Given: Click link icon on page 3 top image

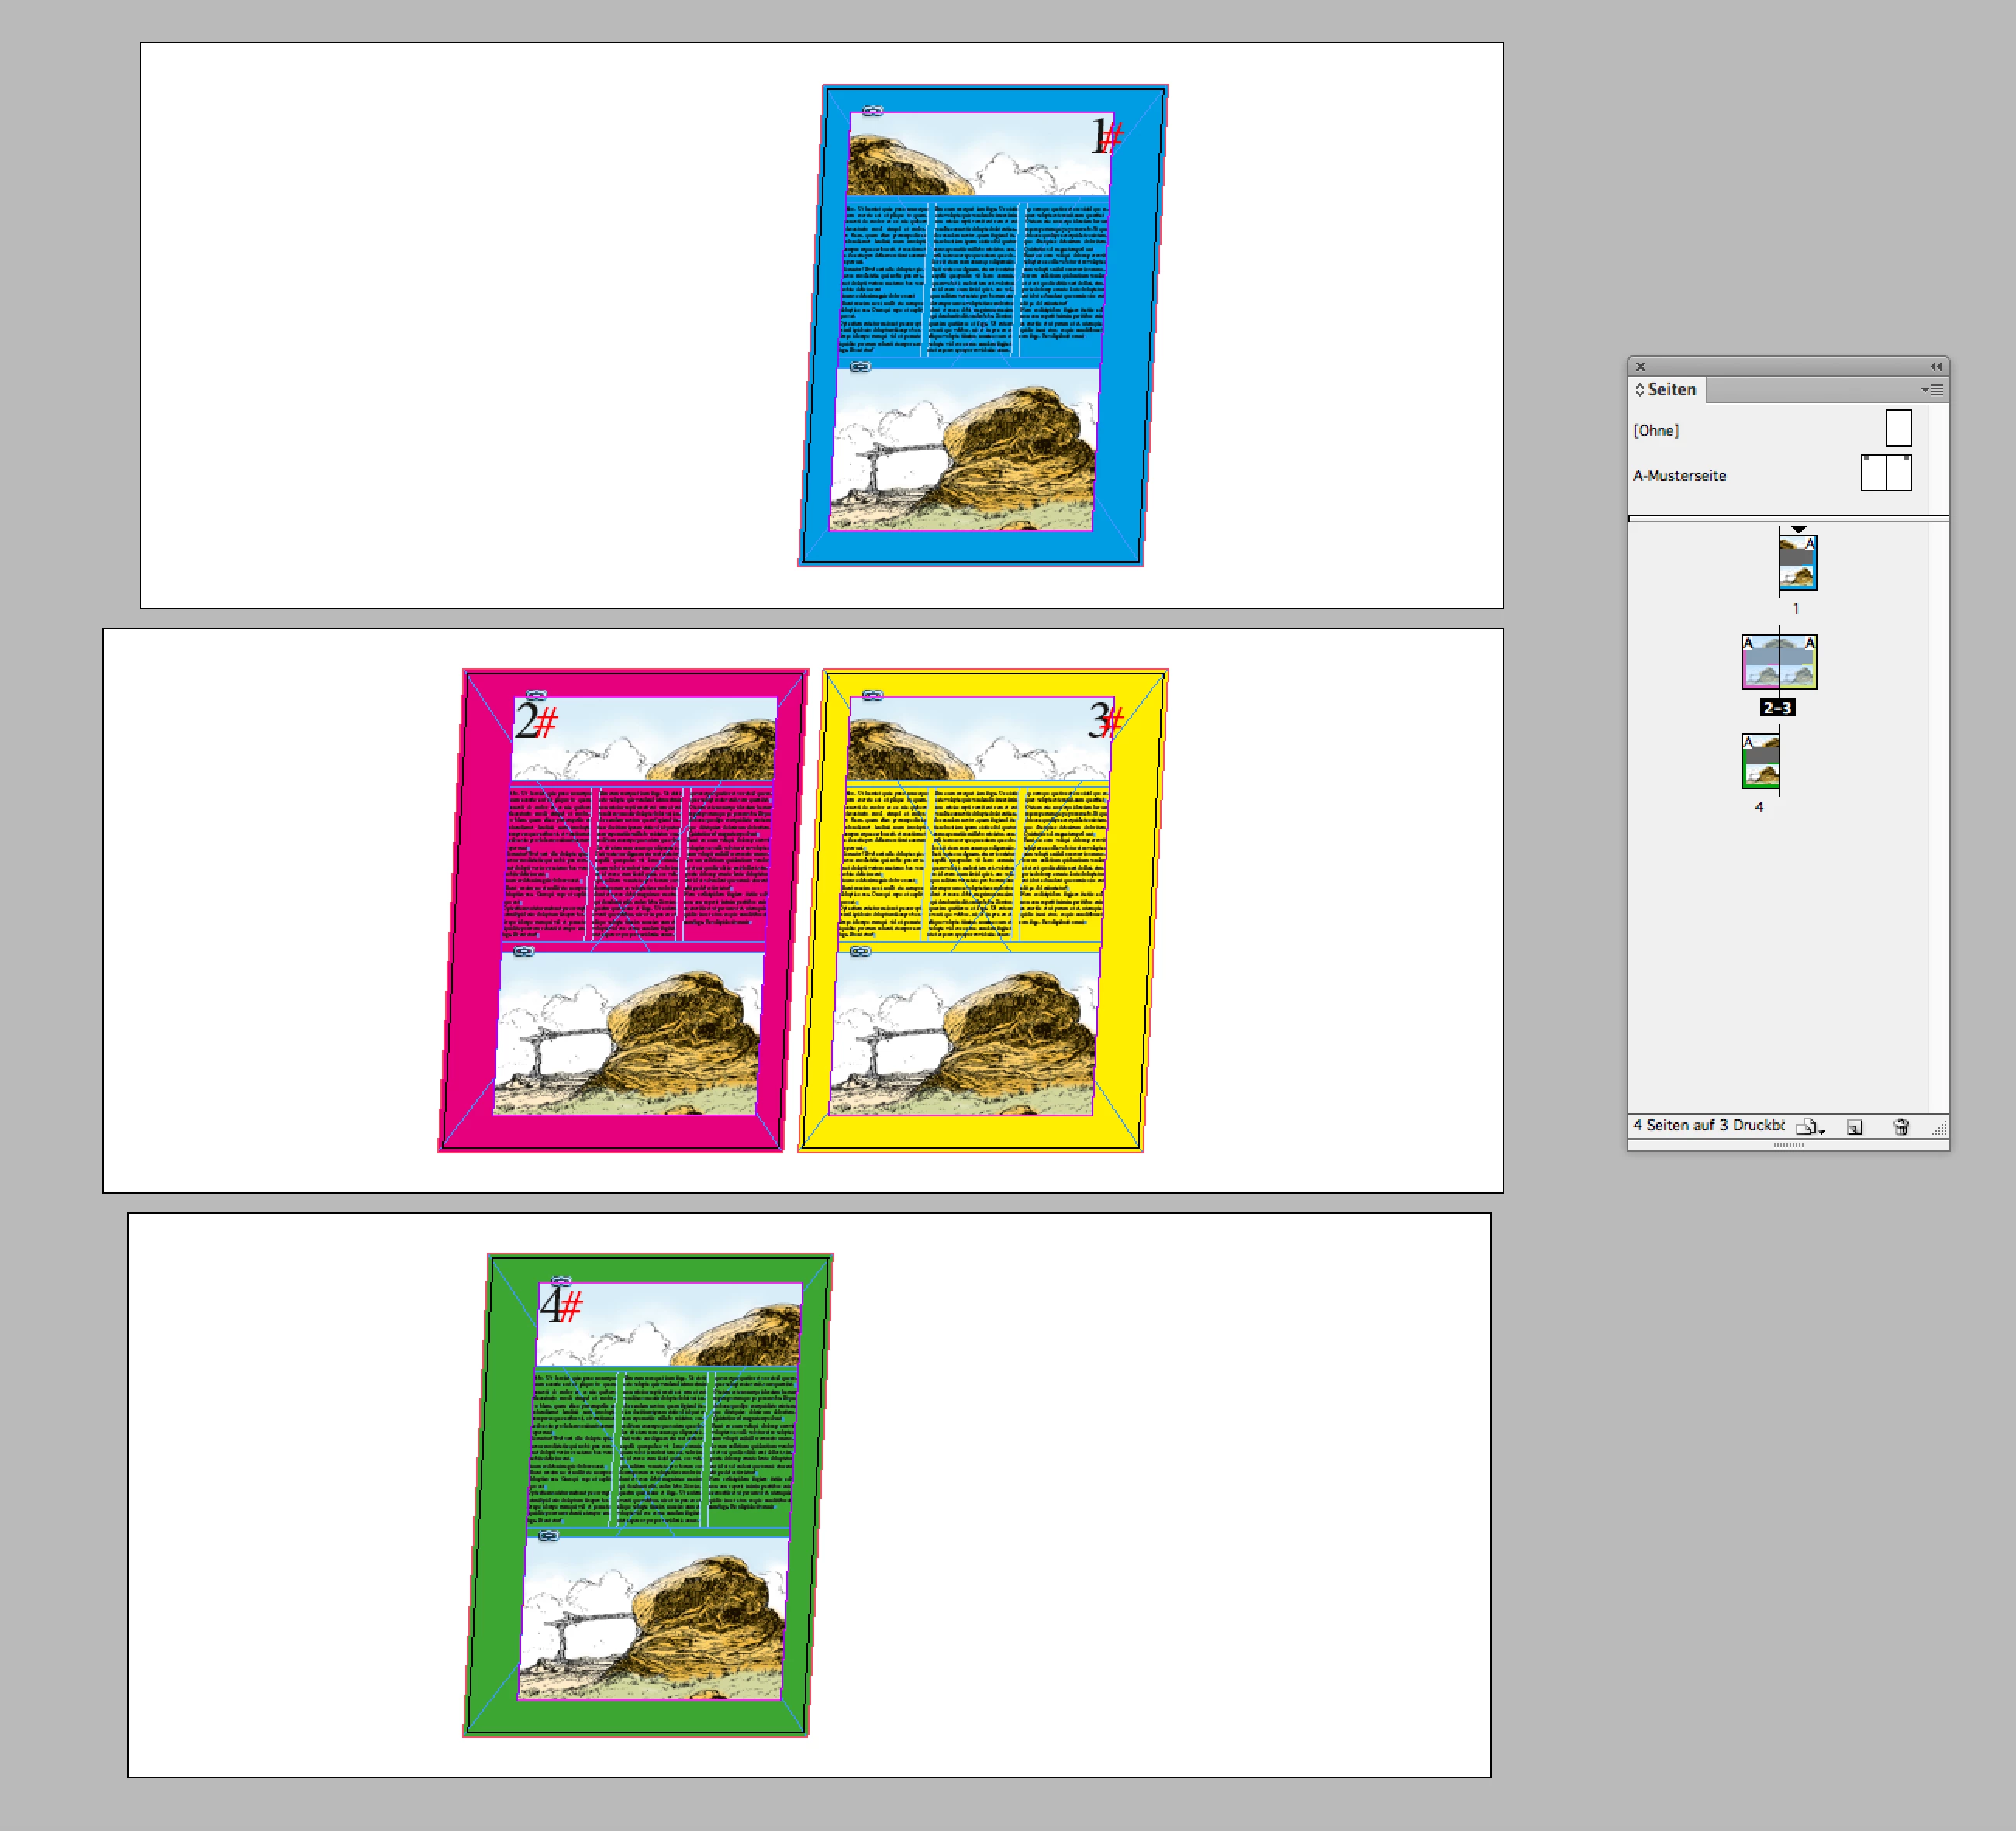Looking at the screenshot, I should click(872, 695).
